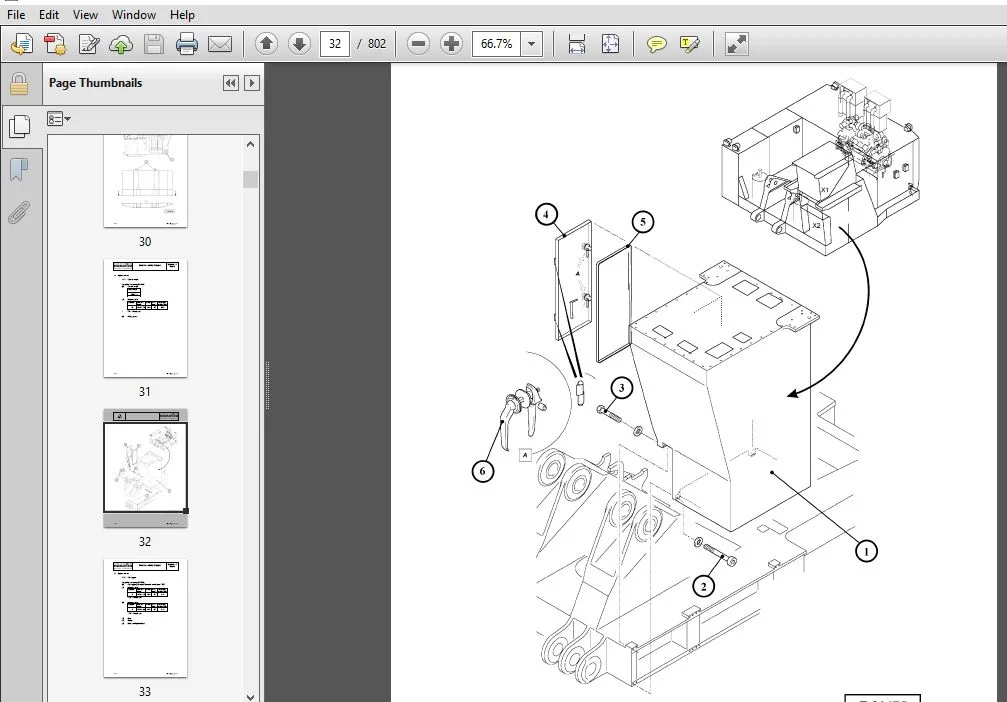
Task: Click the Save floppy disk icon
Action: point(153,44)
